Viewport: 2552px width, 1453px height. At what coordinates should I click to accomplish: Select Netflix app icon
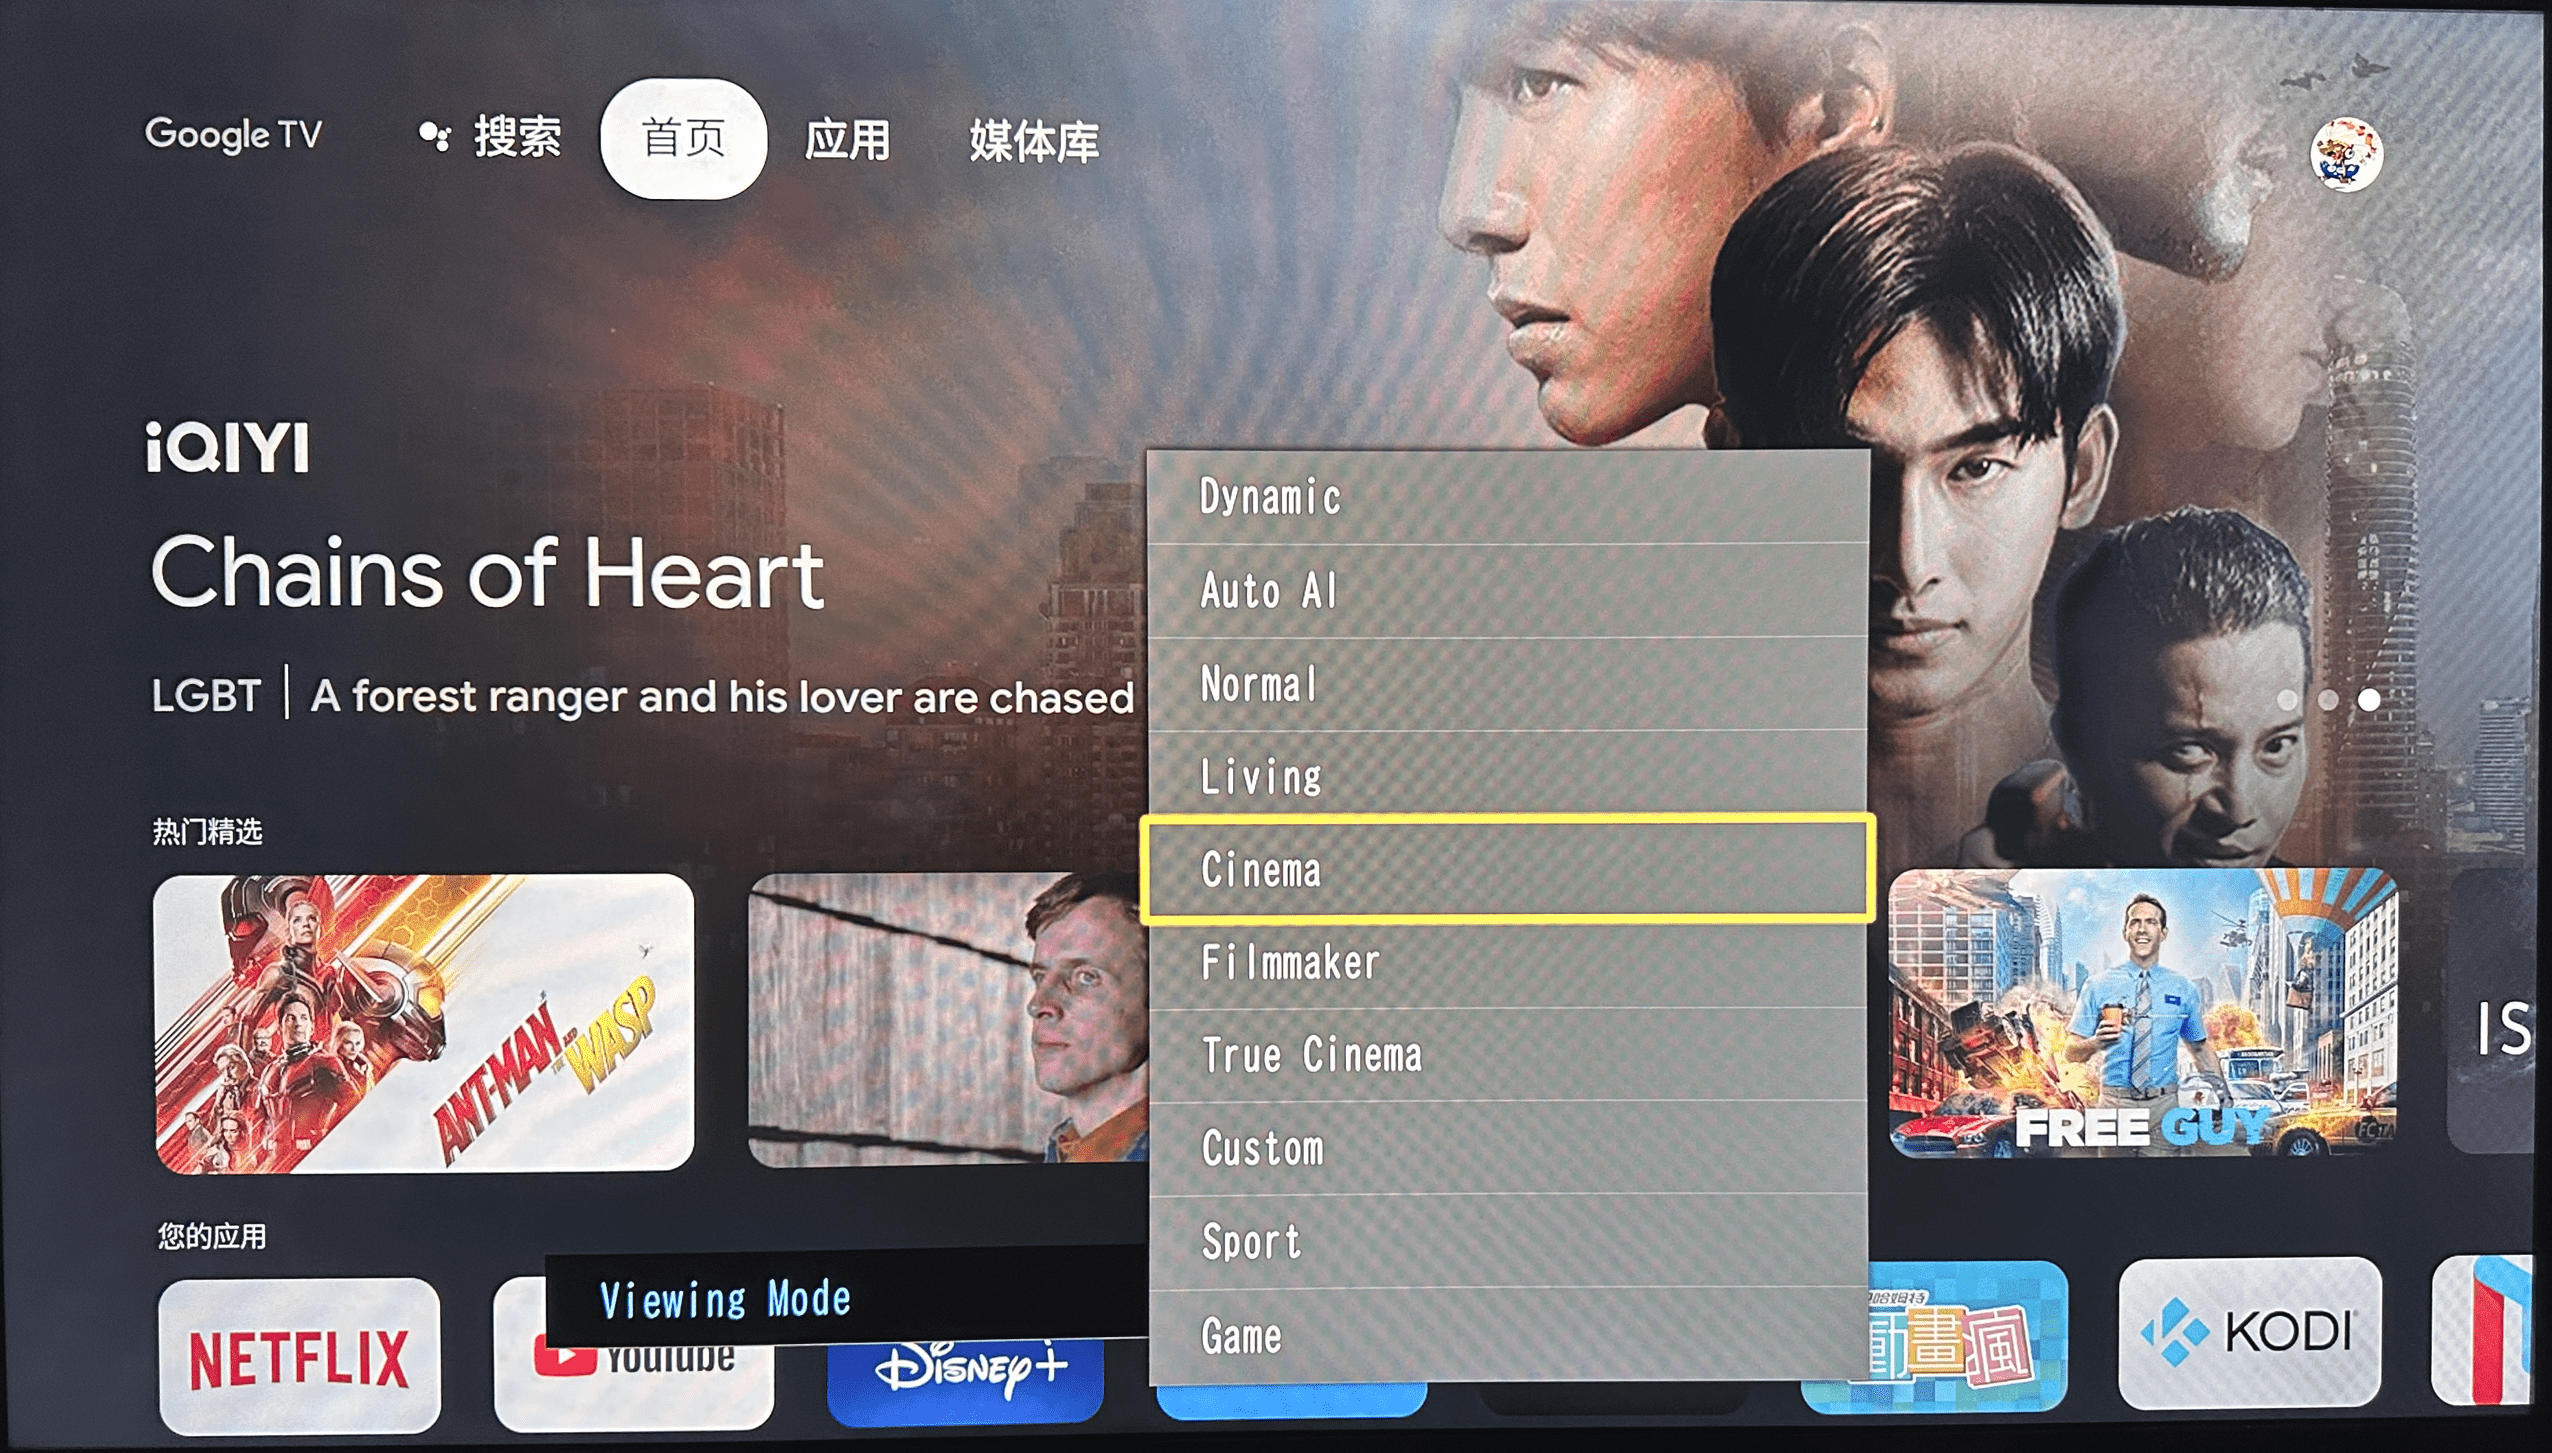point(272,1358)
